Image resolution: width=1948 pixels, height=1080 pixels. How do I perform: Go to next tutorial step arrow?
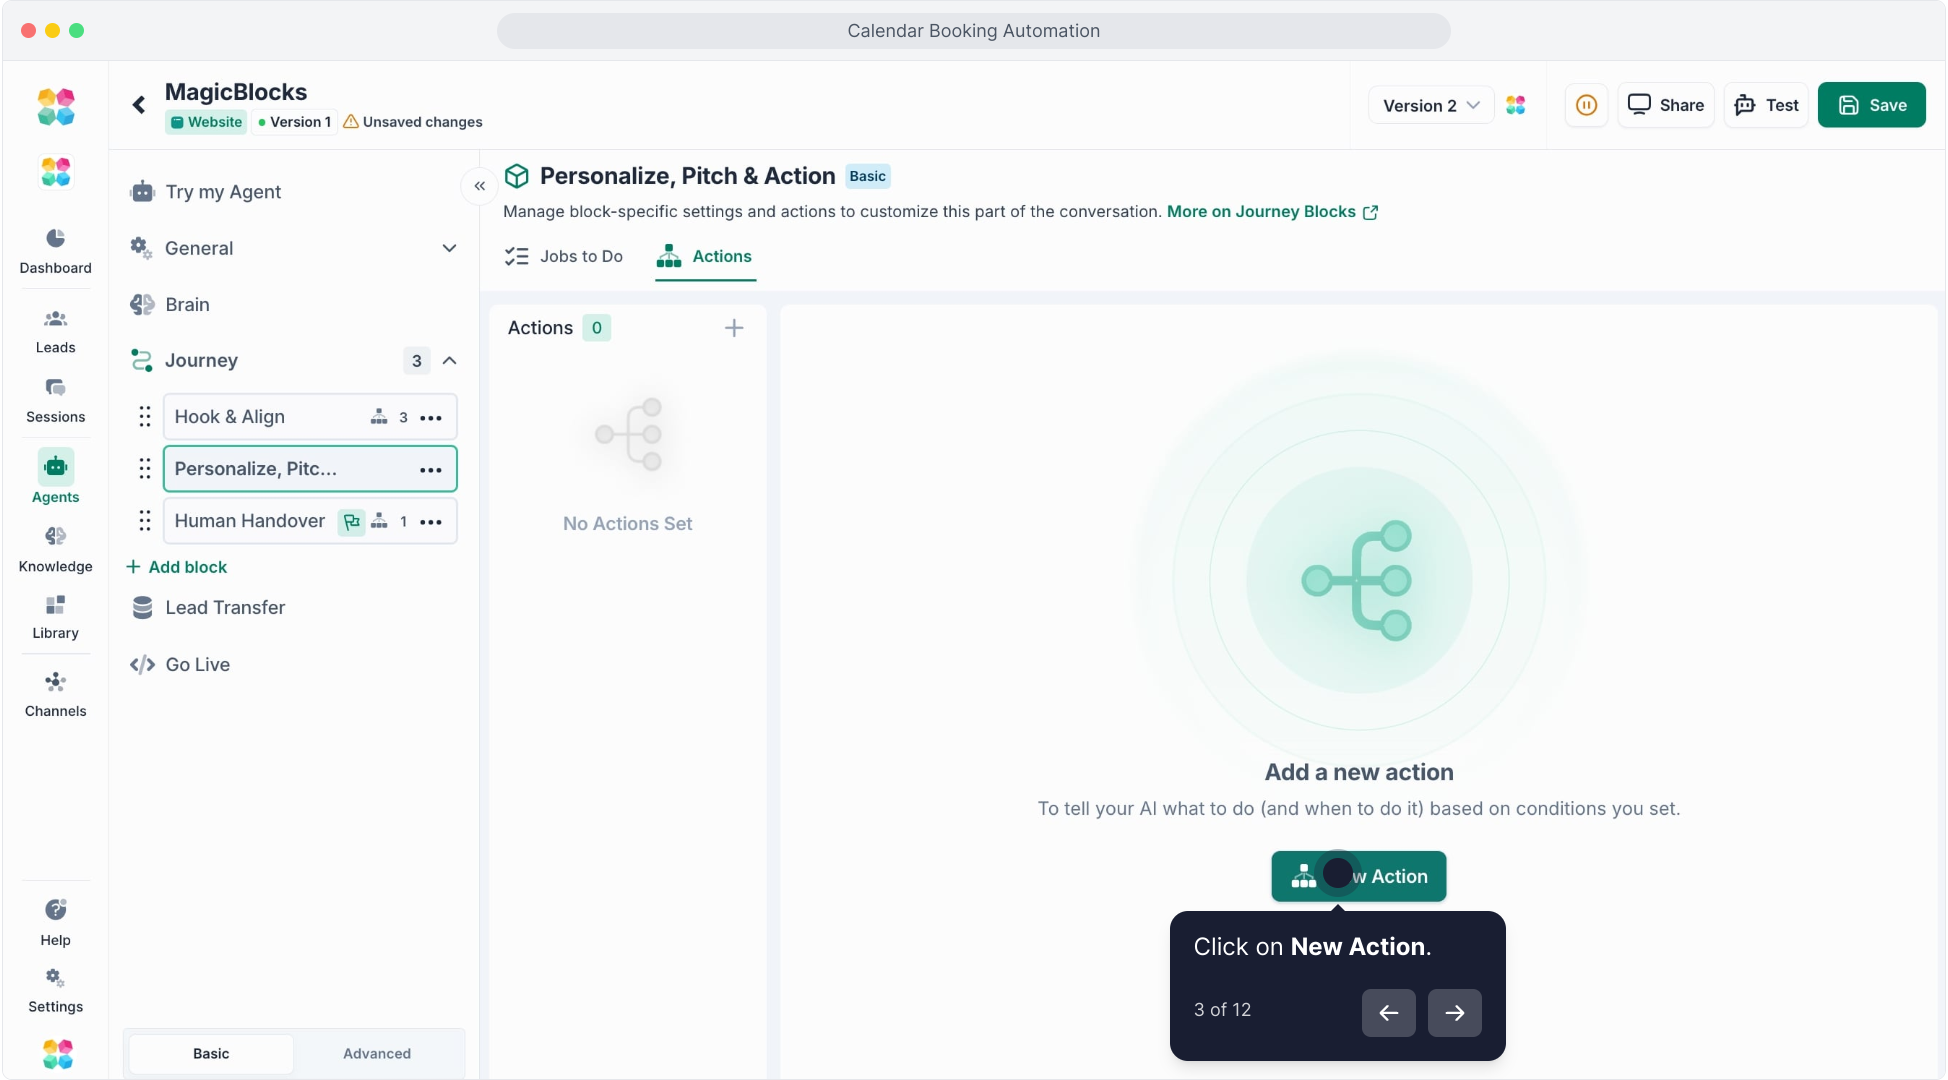tap(1454, 1012)
